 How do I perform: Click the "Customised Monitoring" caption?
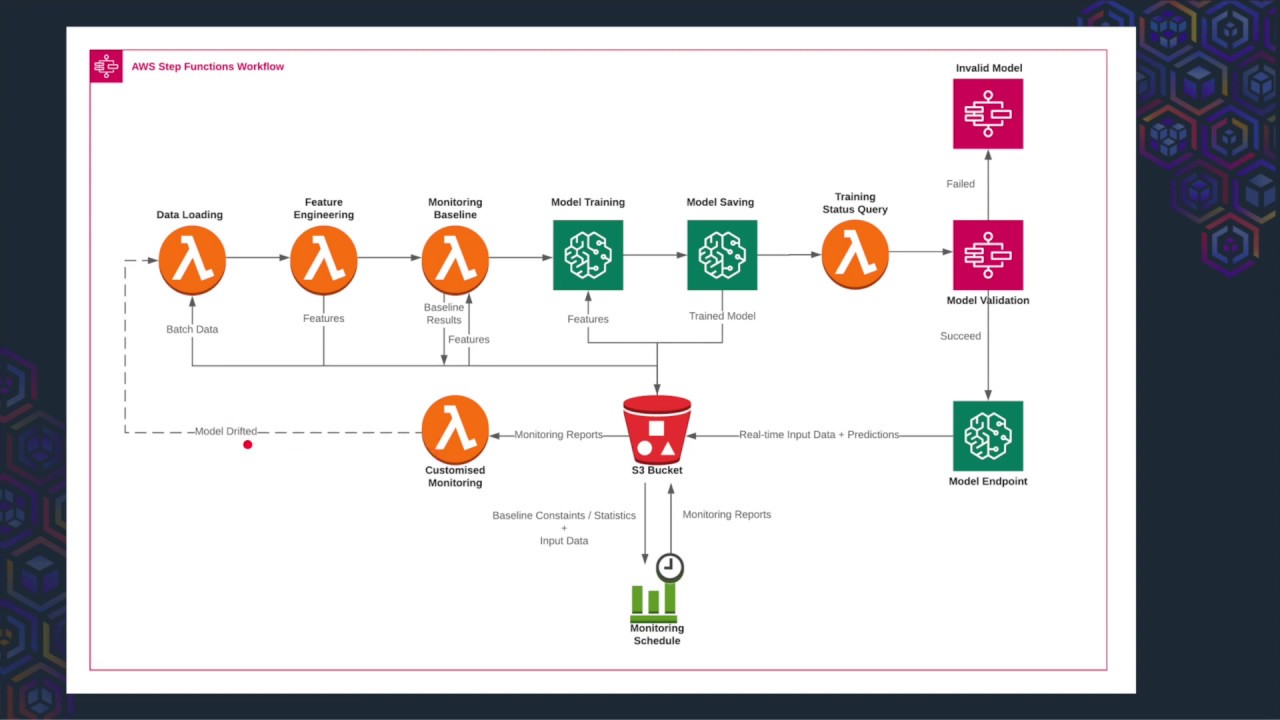(455, 476)
